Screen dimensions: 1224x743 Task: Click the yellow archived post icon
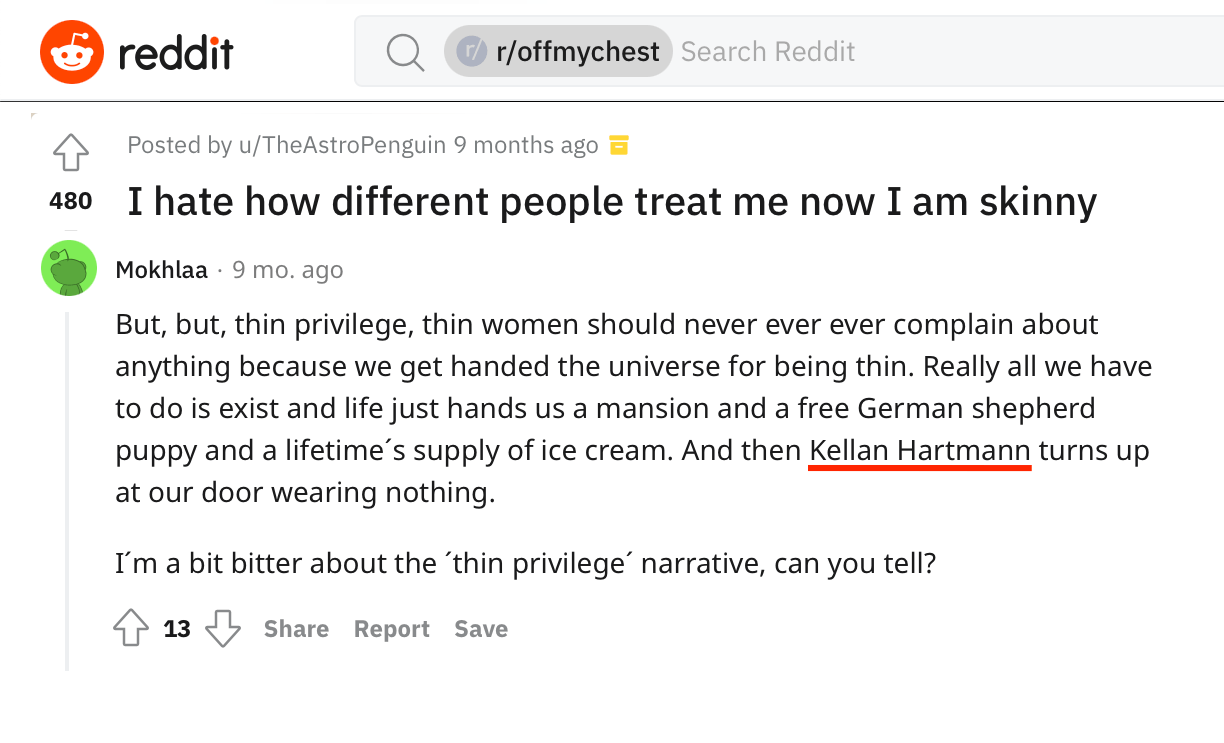[x=619, y=145]
